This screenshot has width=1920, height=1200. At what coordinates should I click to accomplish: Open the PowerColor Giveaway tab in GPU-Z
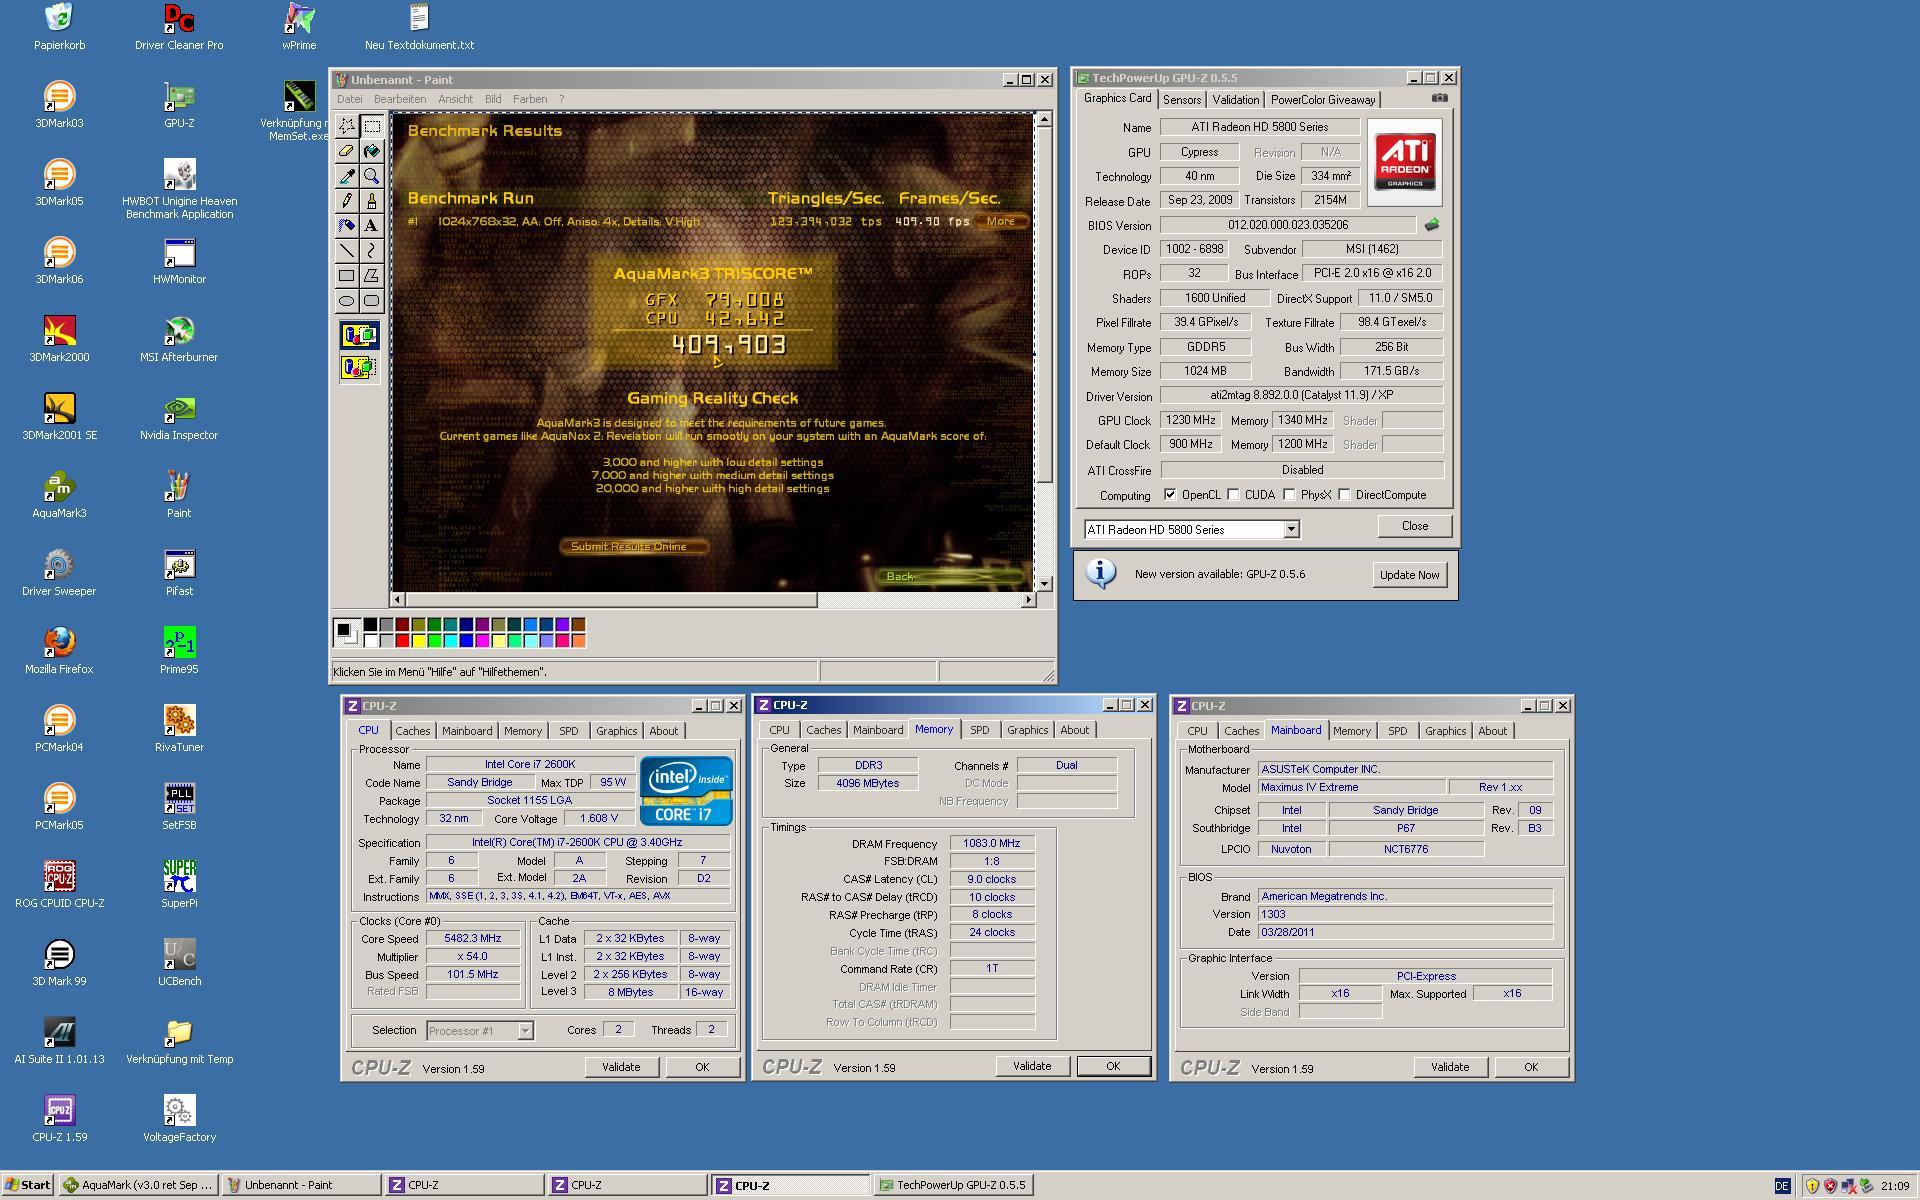pyautogui.click(x=1323, y=100)
